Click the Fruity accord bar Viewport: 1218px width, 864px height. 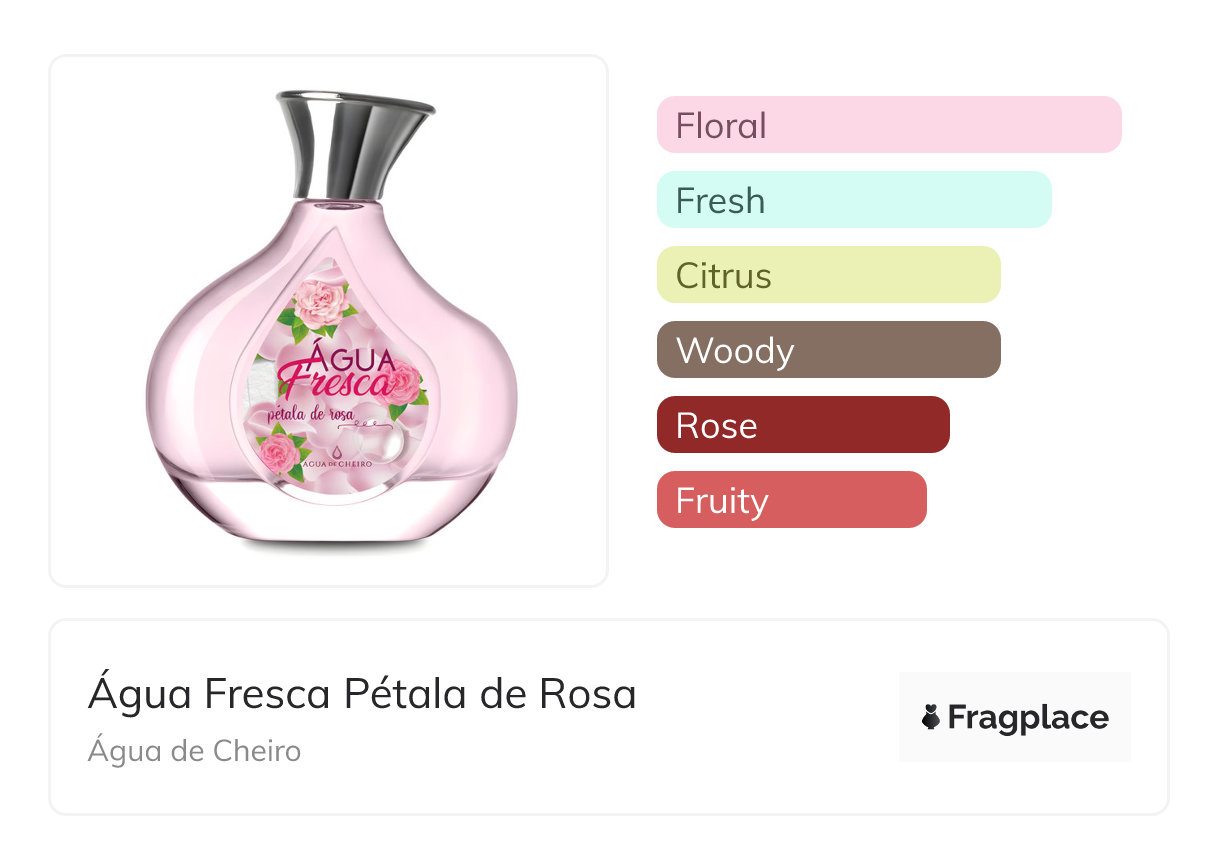click(x=791, y=500)
